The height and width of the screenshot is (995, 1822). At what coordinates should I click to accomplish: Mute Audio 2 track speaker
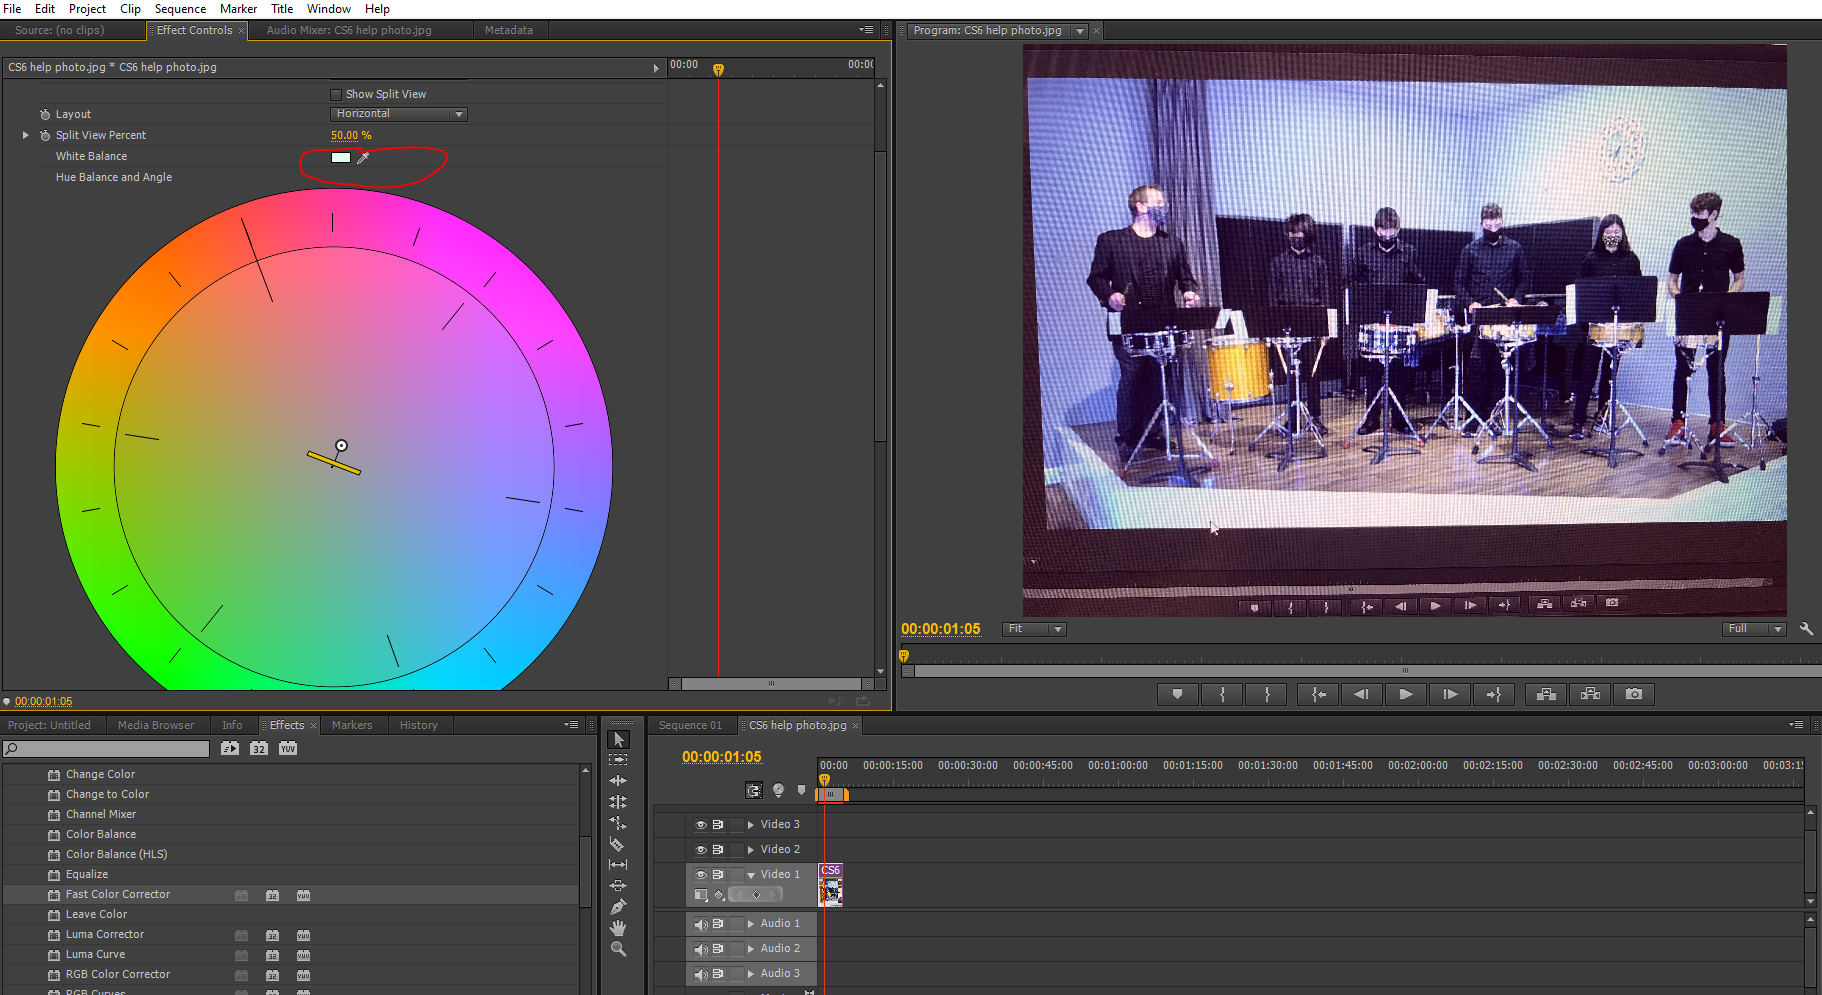701,949
